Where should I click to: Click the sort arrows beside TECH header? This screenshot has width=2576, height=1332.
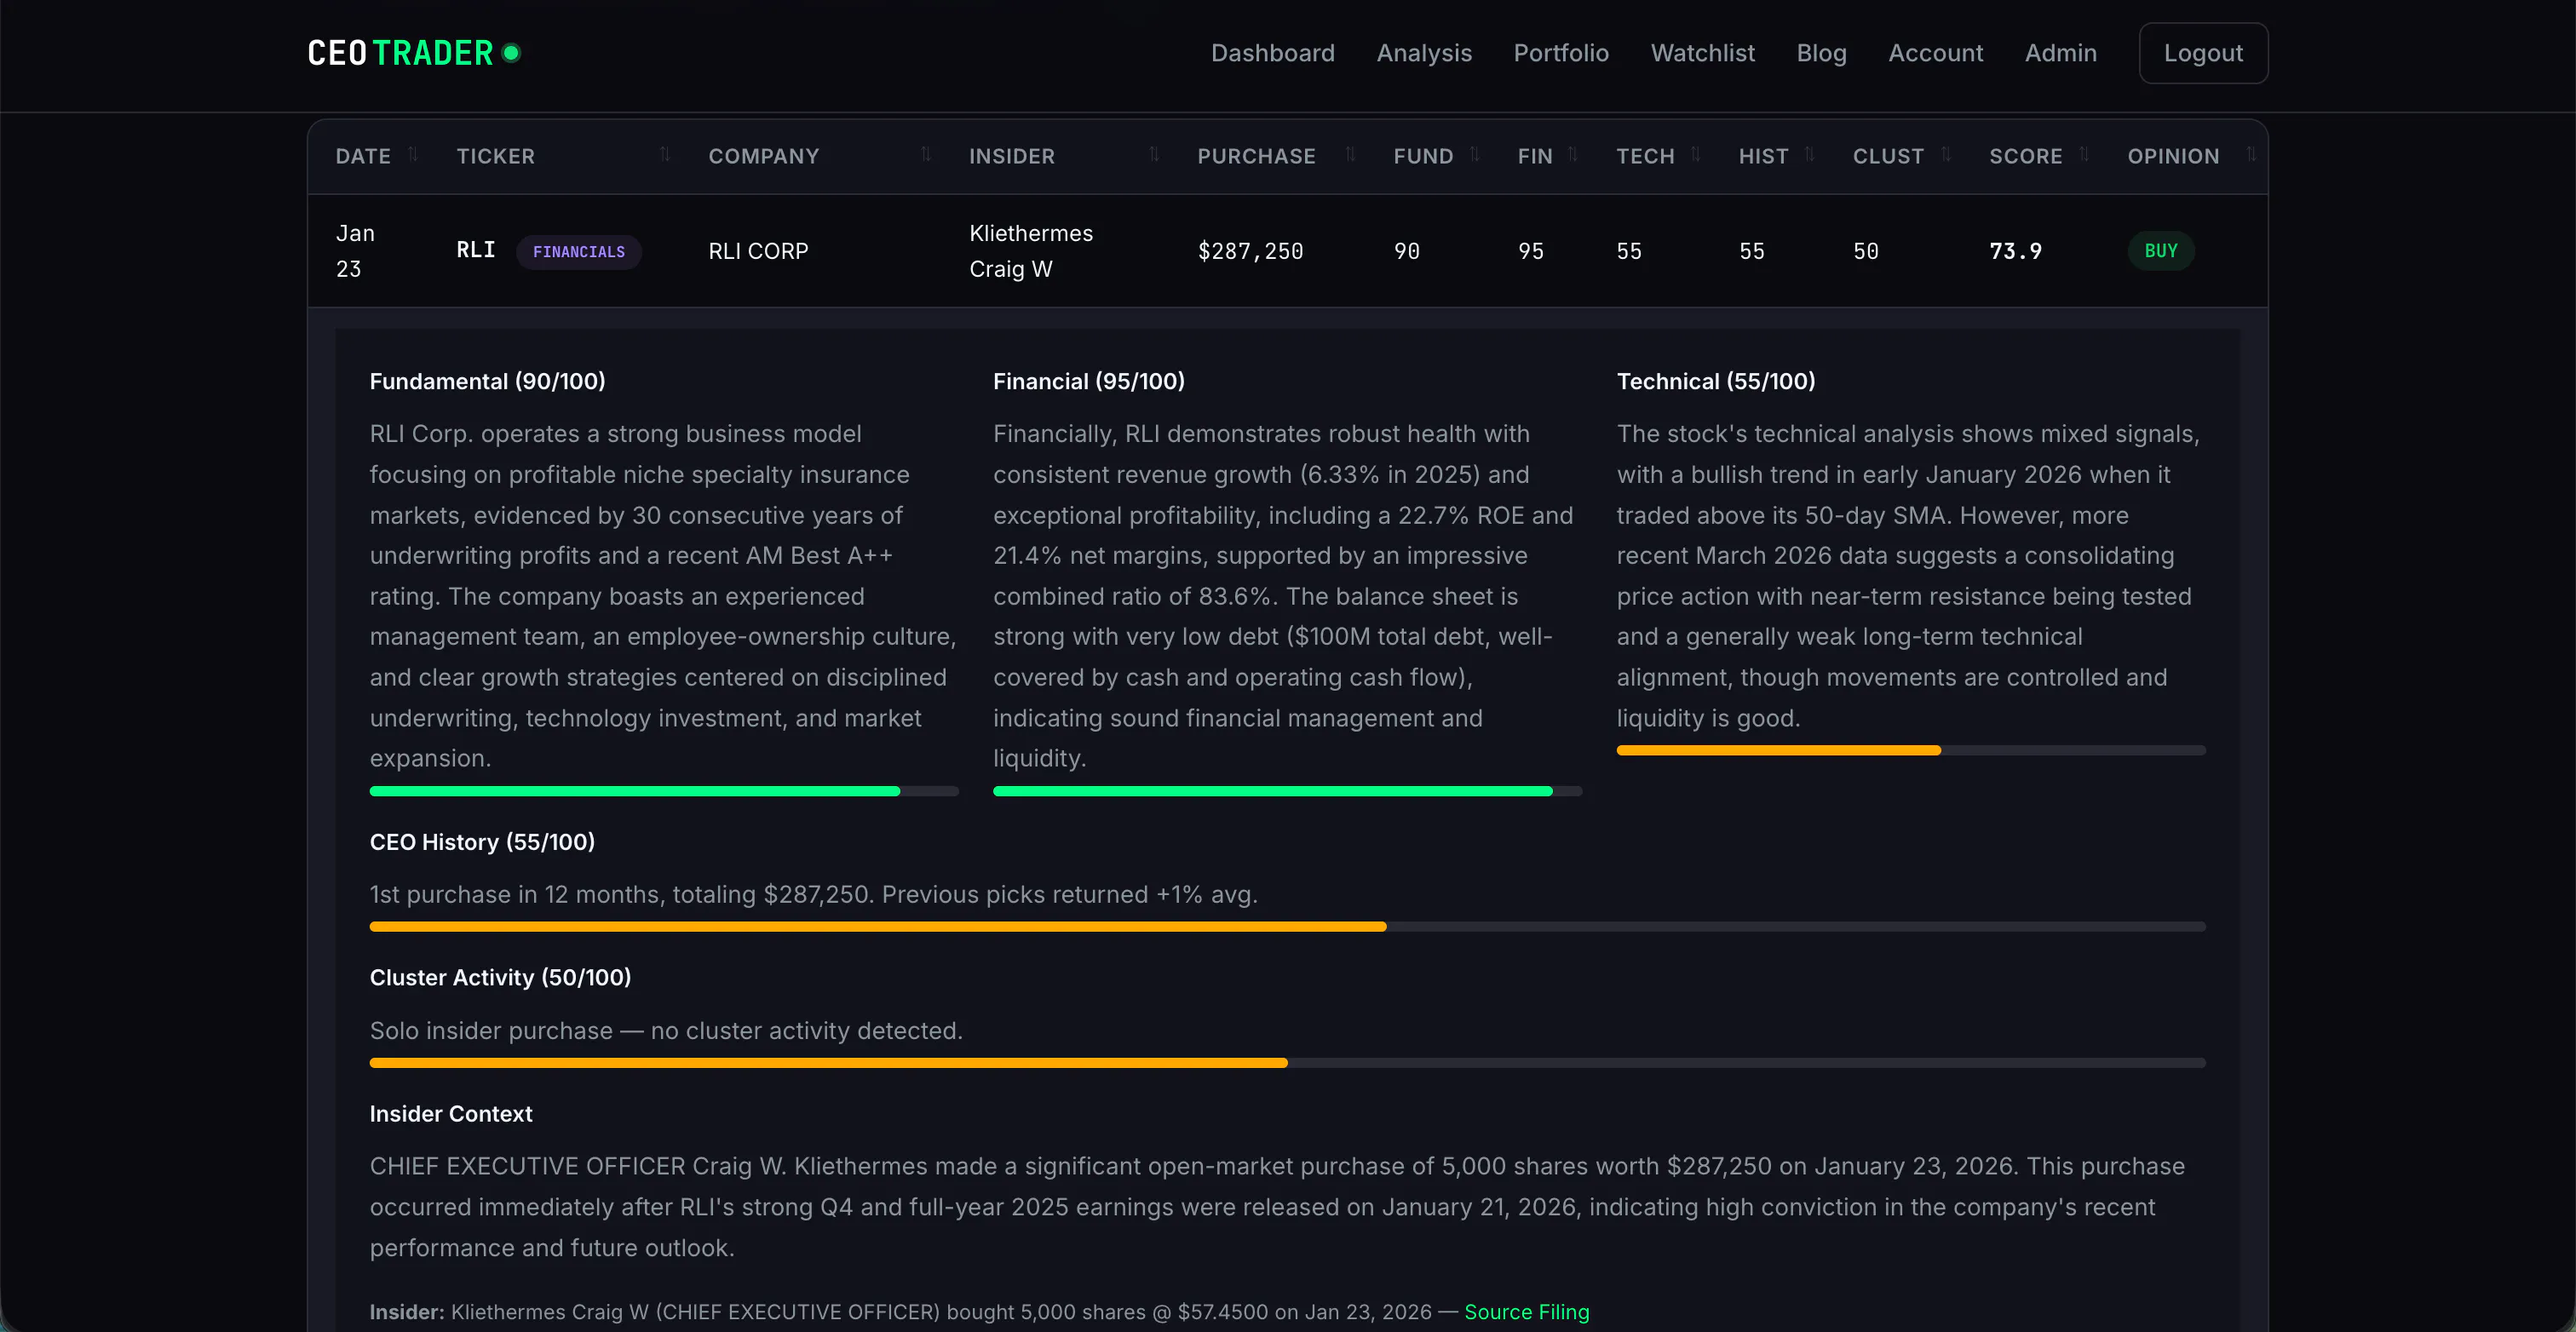1695,154
